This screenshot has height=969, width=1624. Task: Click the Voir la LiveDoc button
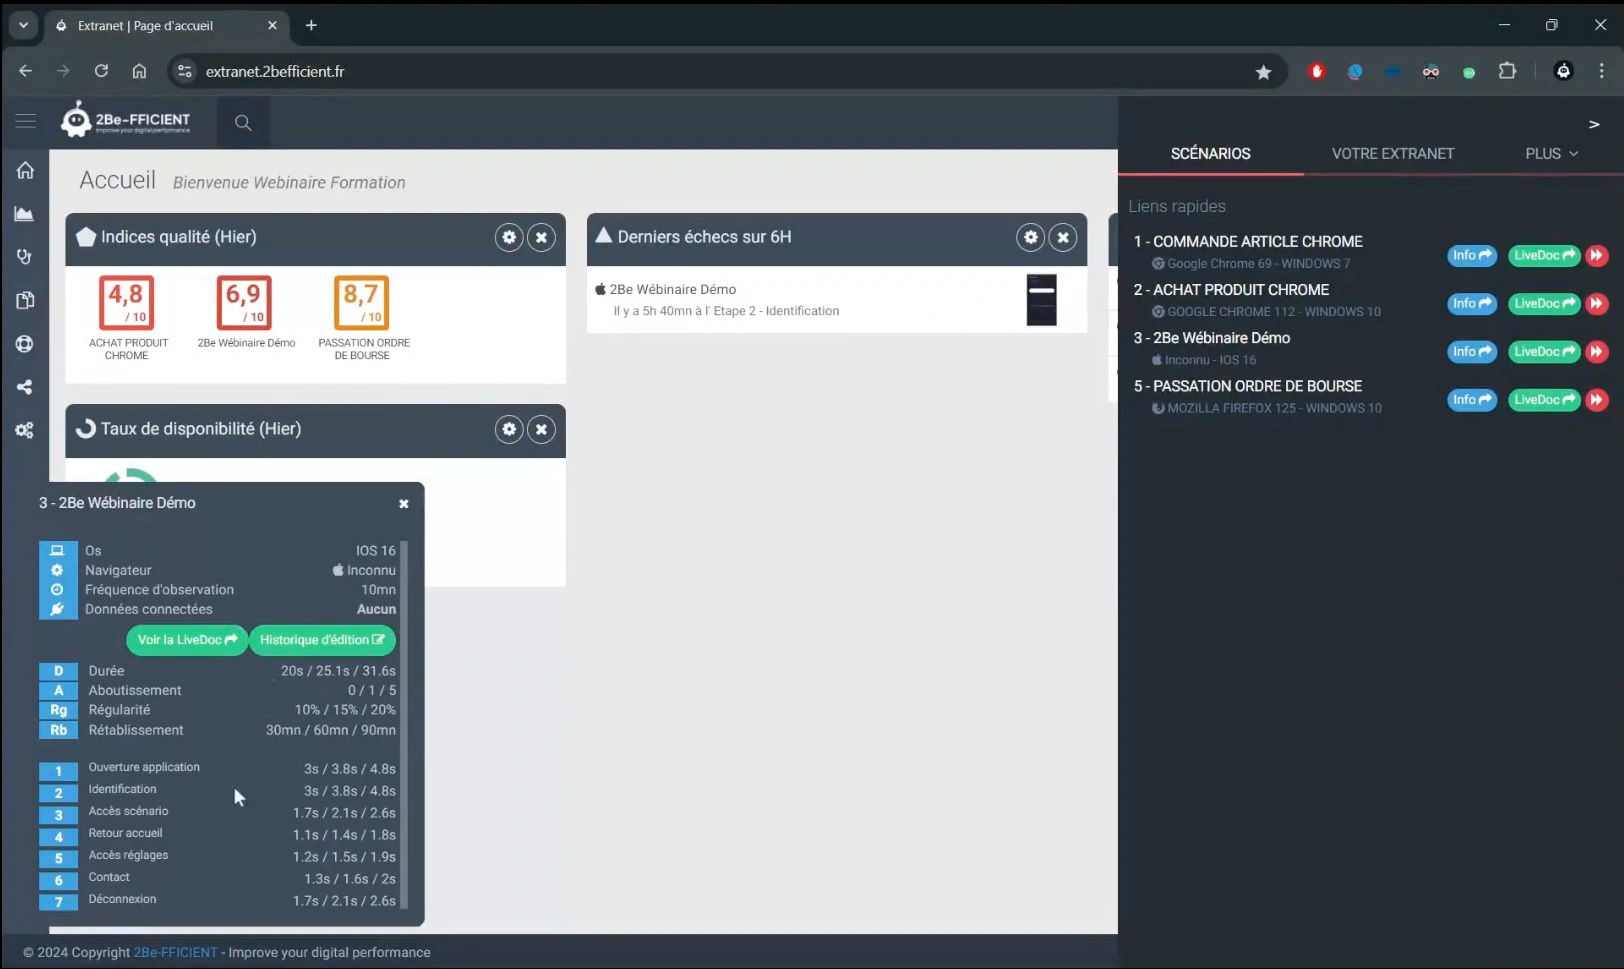[187, 640]
